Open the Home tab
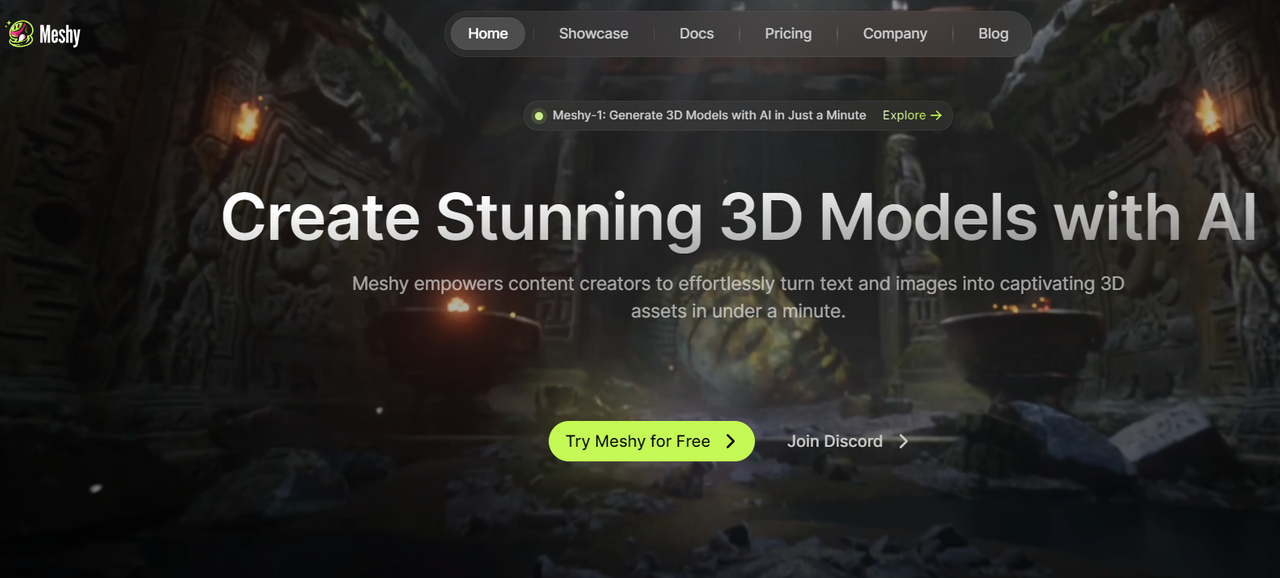 [488, 34]
